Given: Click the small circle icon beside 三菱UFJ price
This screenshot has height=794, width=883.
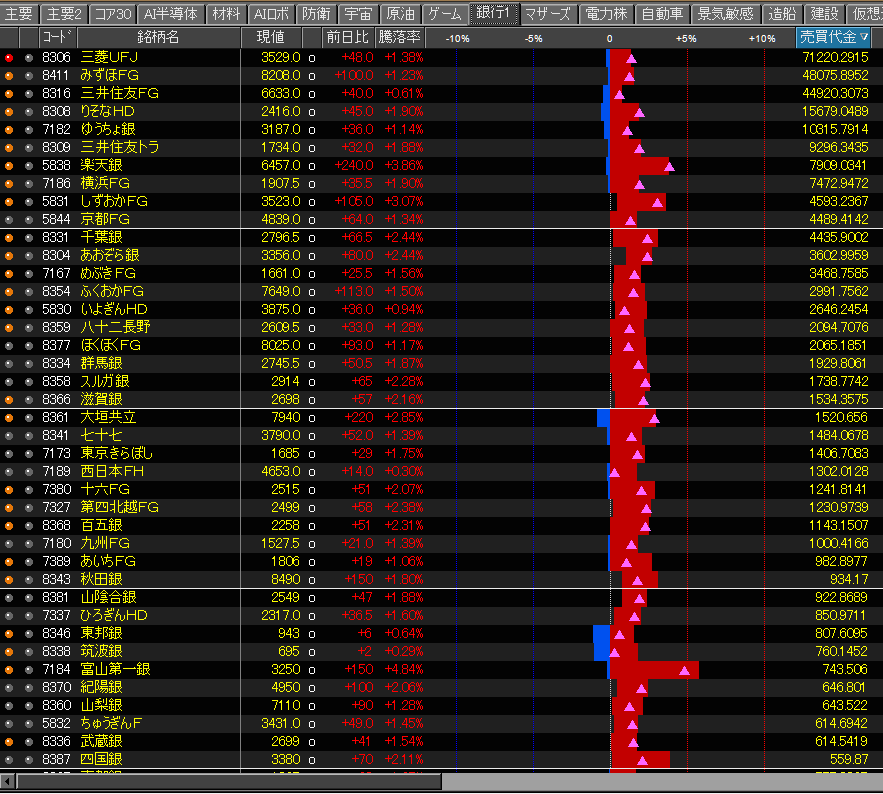Looking at the screenshot, I should click(x=312, y=58).
